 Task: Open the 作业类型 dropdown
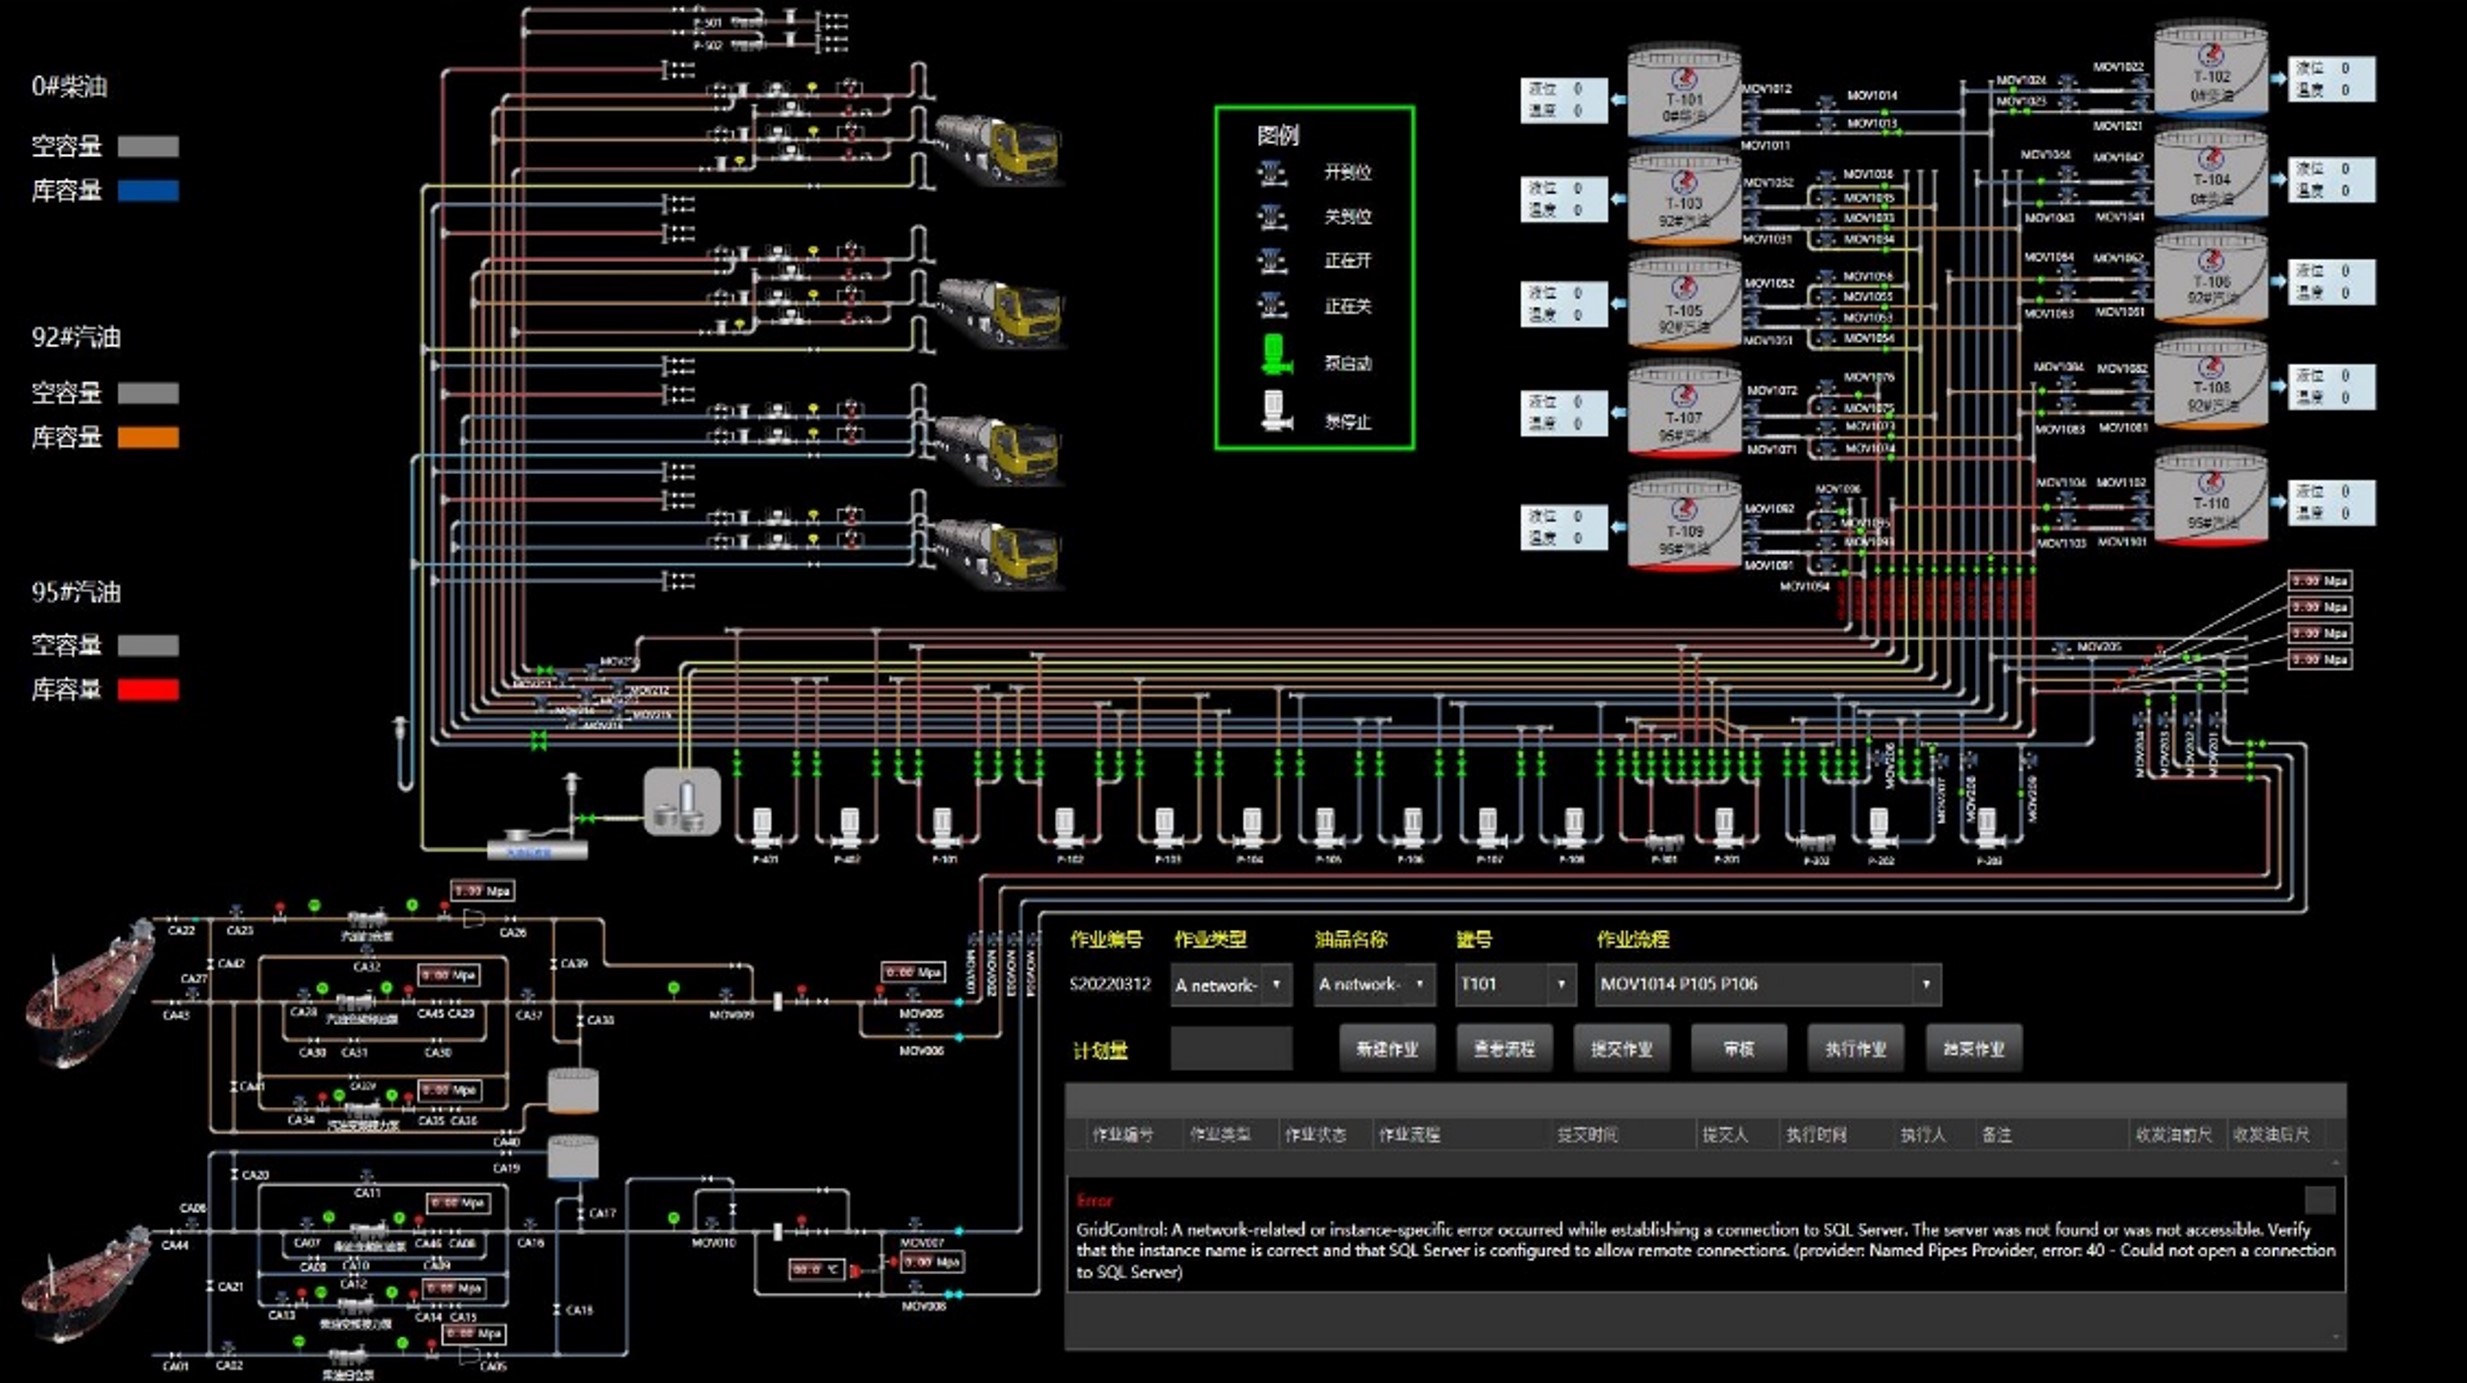click(1231, 985)
